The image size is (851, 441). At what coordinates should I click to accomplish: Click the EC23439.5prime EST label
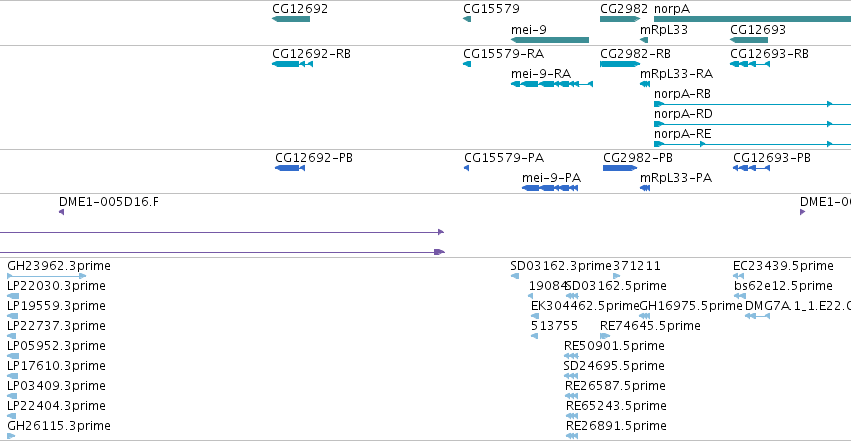[783, 266]
